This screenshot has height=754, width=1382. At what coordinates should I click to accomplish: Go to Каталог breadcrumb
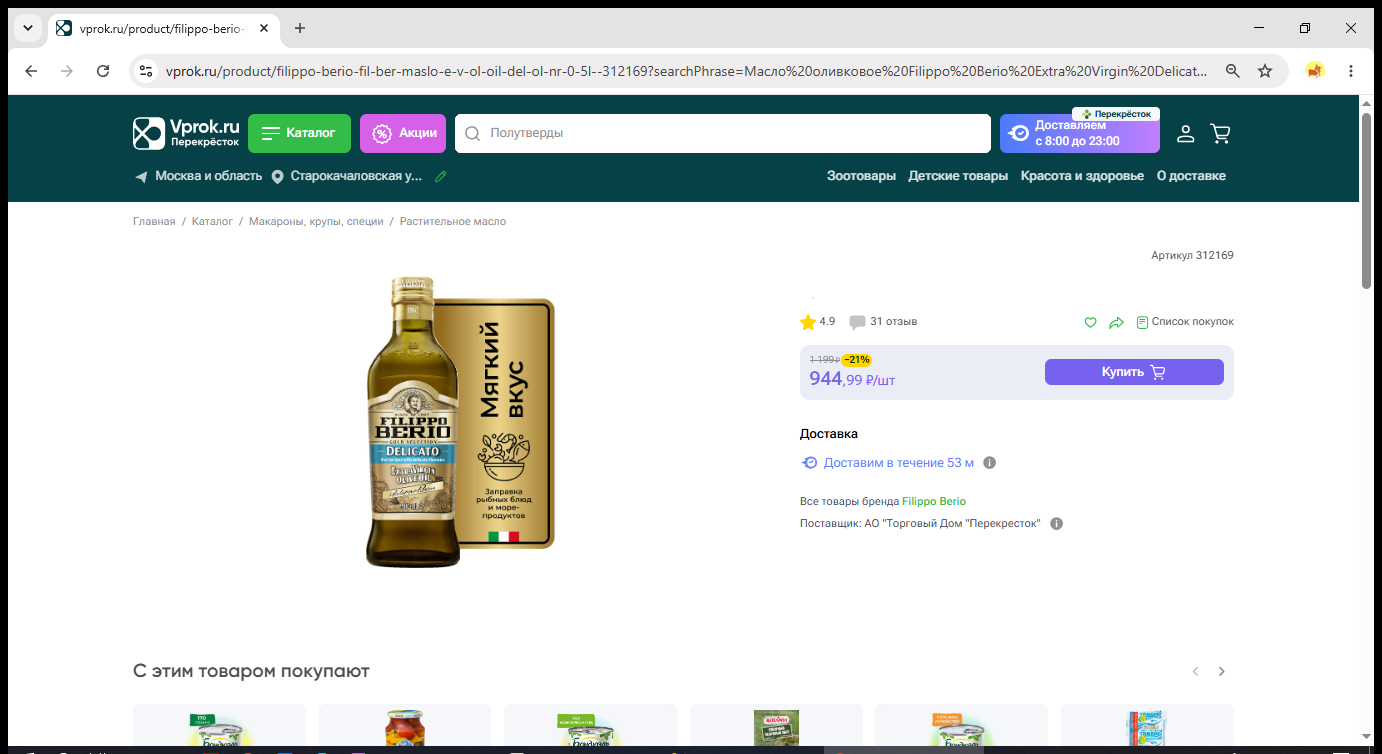[x=212, y=221]
